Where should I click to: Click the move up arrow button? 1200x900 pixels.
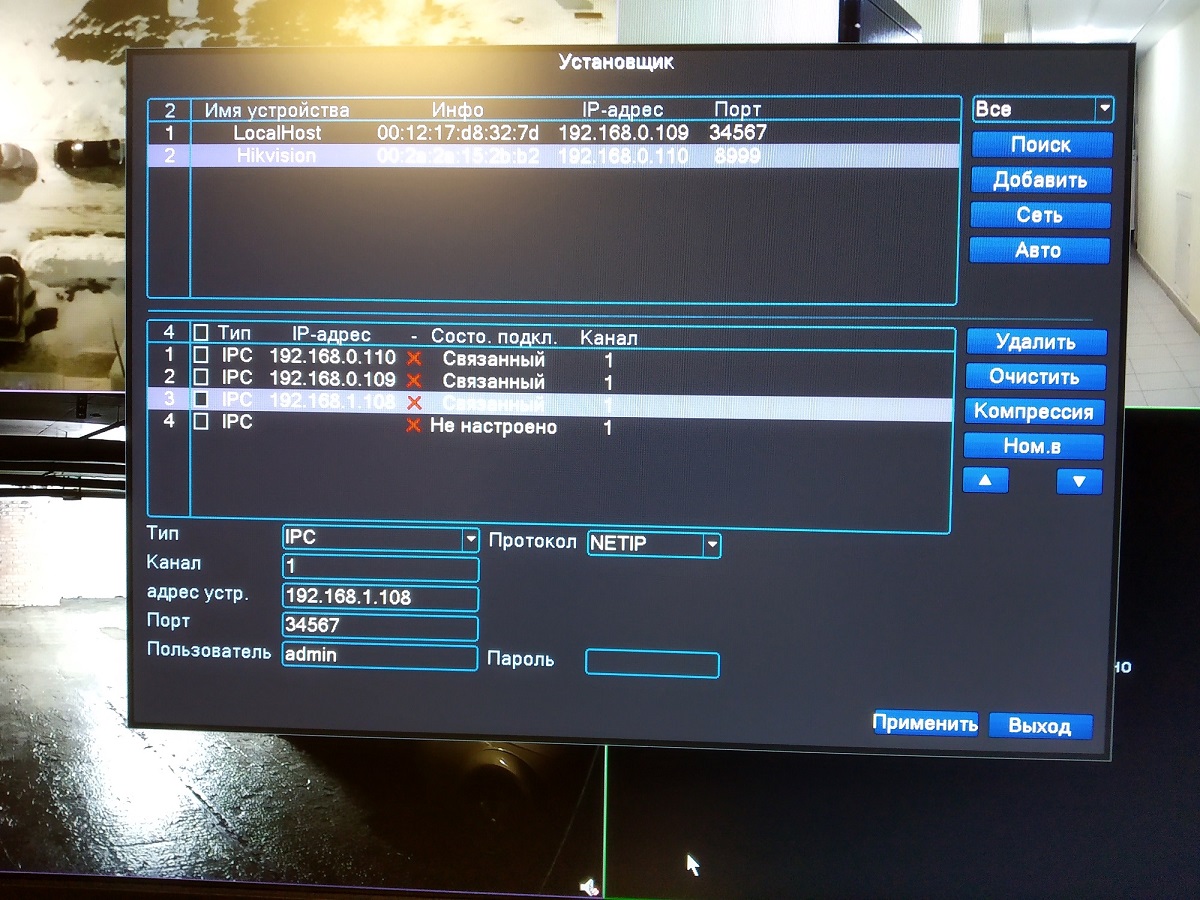[x=985, y=481]
